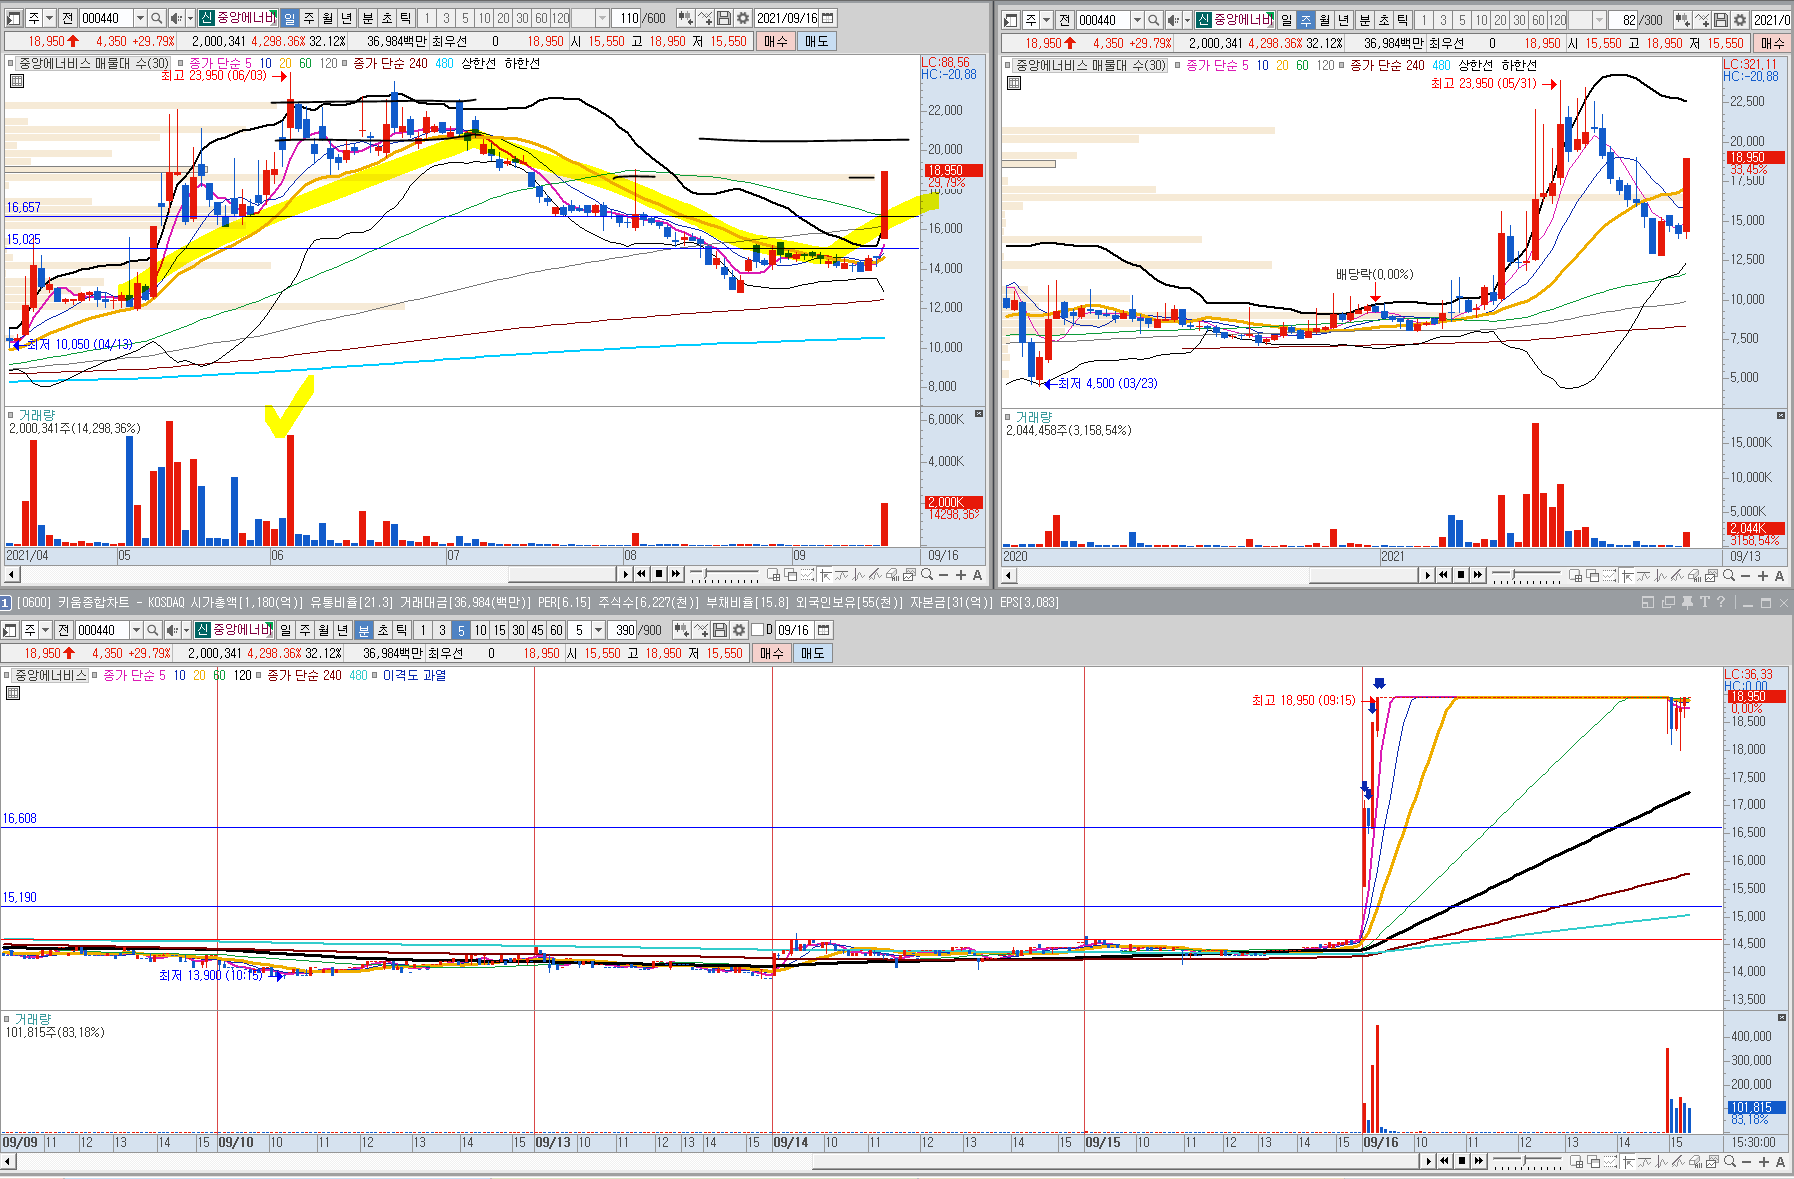Click the magnifier tool below the minute chart

click(1729, 1161)
